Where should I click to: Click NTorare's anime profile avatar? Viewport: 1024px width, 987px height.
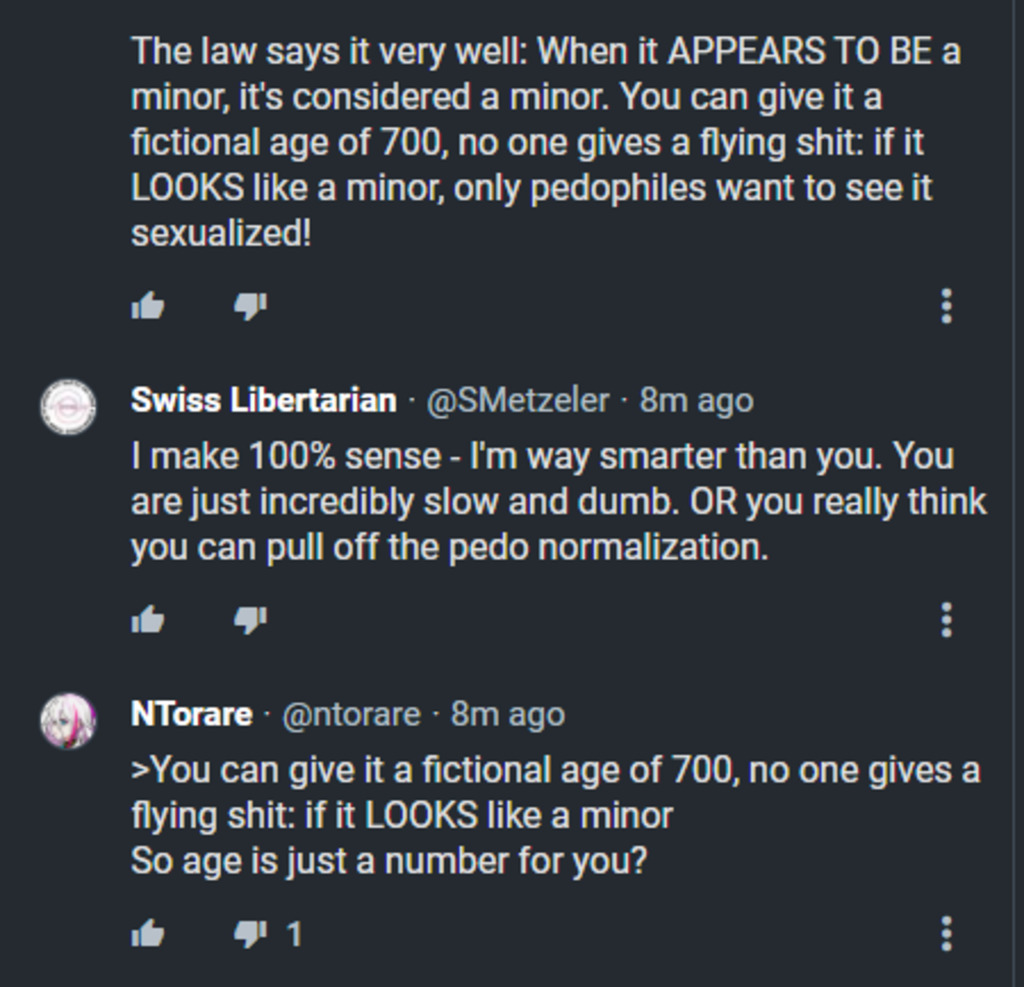coord(68,721)
